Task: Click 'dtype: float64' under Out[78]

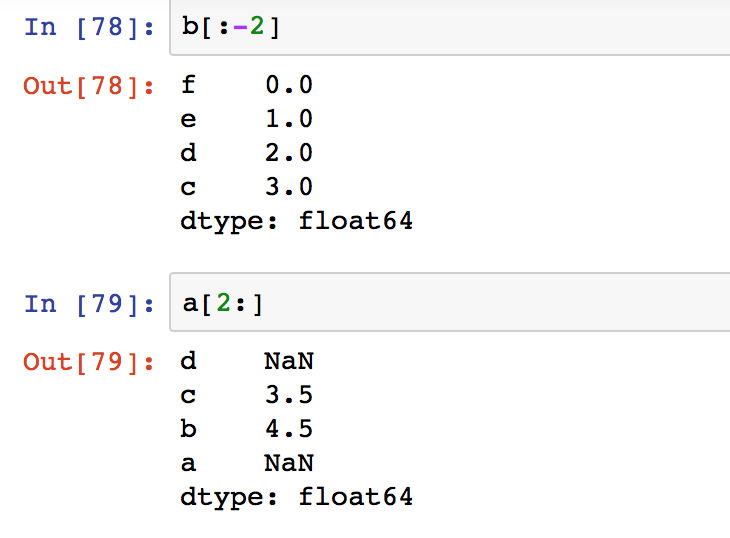Action: point(297,221)
